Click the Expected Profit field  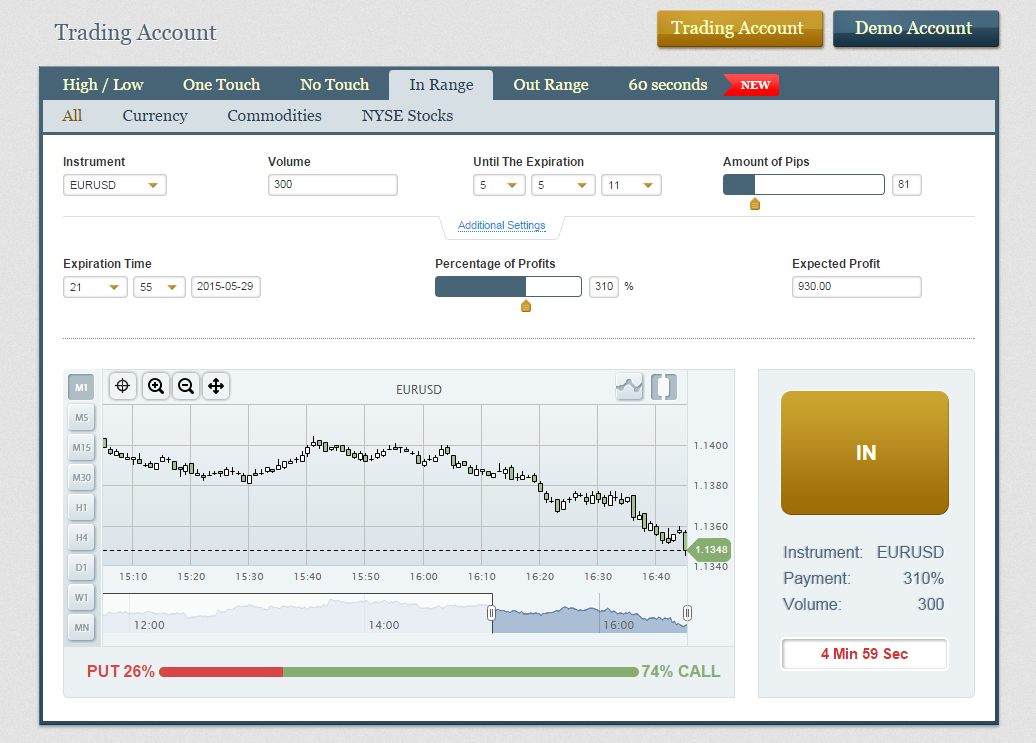pyautogui.click(x=856, y=287)
